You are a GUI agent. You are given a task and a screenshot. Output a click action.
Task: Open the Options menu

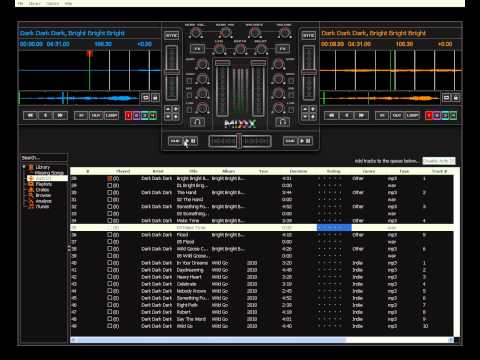[x=52, y=3]
